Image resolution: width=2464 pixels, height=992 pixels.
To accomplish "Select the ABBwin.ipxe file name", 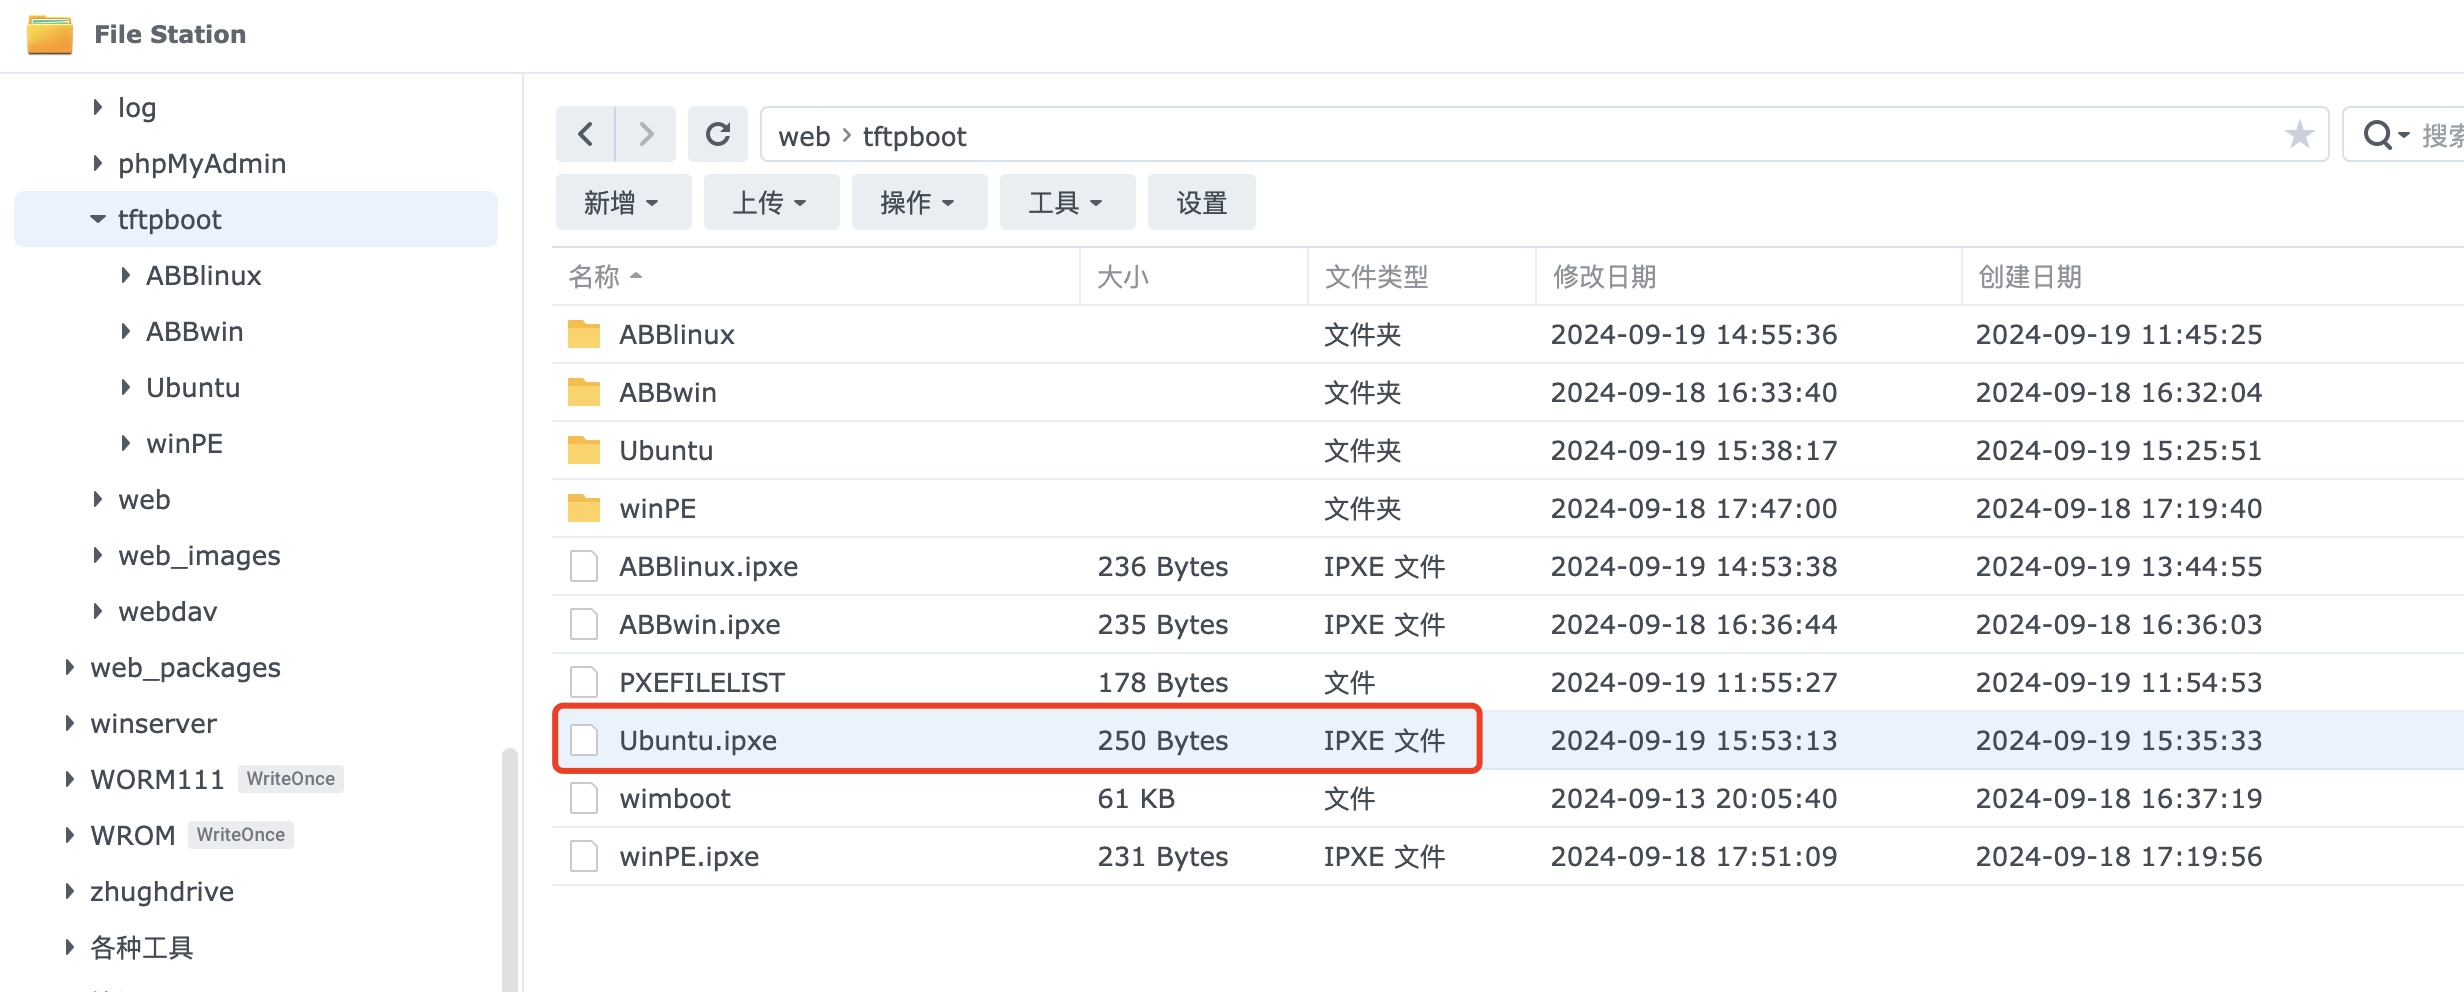I will [700, 624].
